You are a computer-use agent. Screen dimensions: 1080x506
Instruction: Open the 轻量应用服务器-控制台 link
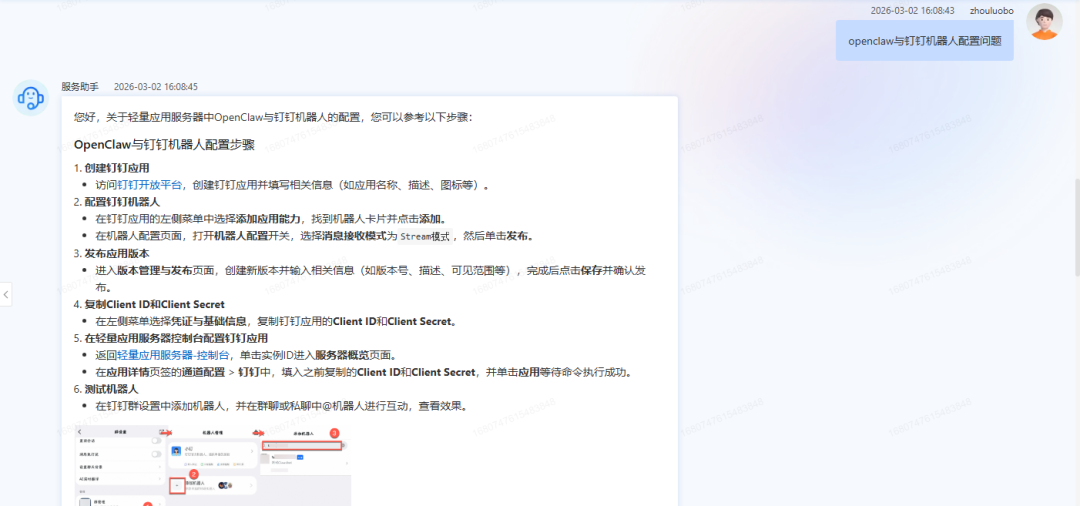tap(173, 355)
